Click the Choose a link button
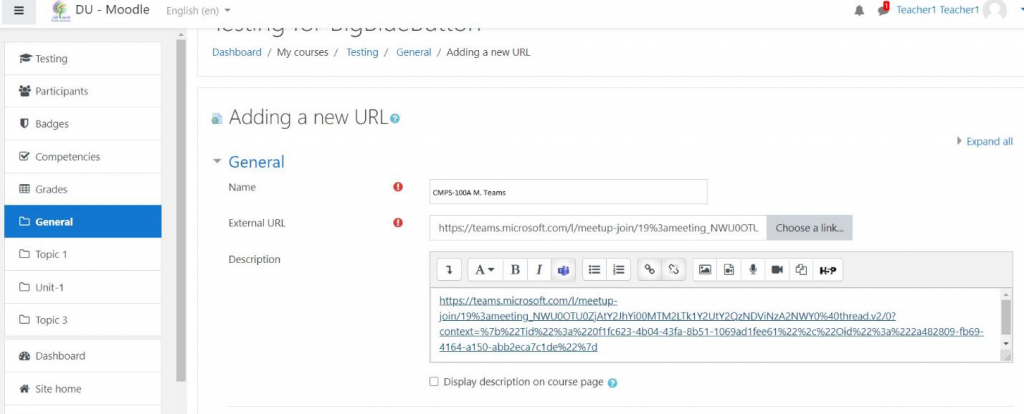 (809, 228)
